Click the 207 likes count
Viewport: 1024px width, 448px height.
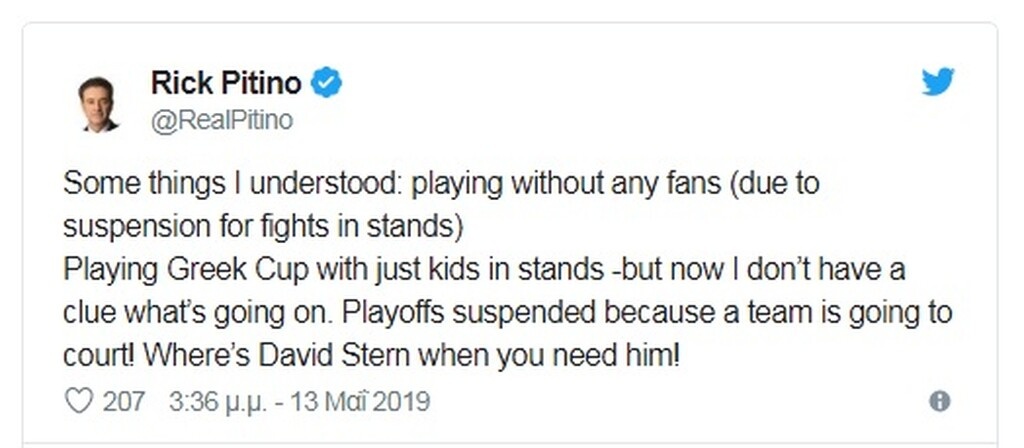pyautogui.click(x=124, y=402)
